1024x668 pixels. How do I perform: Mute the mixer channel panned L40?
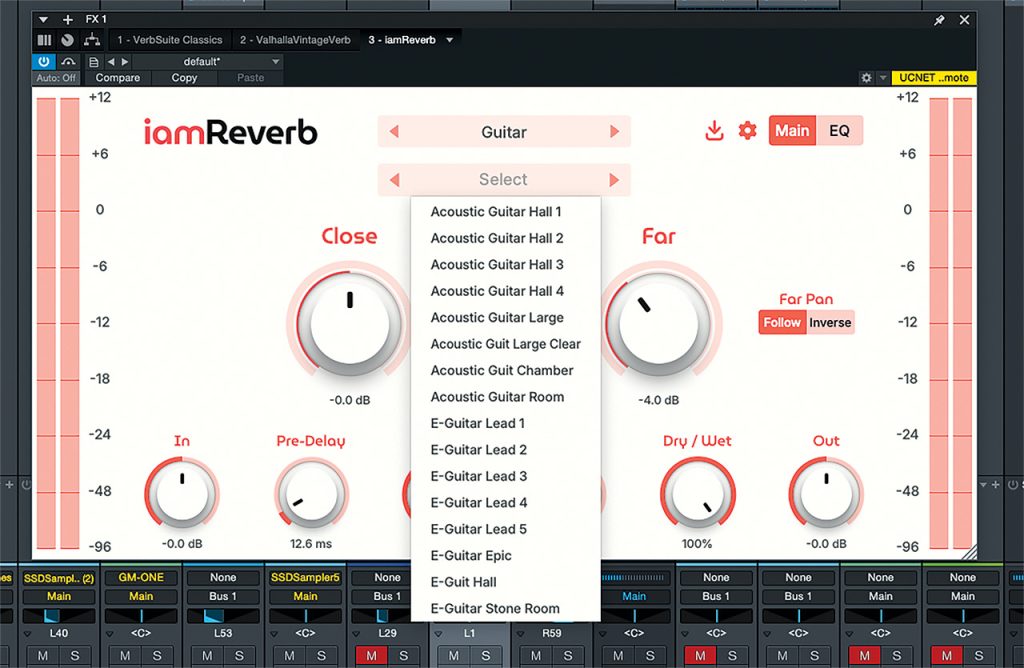pyautogui.click(x=43, y=656)
